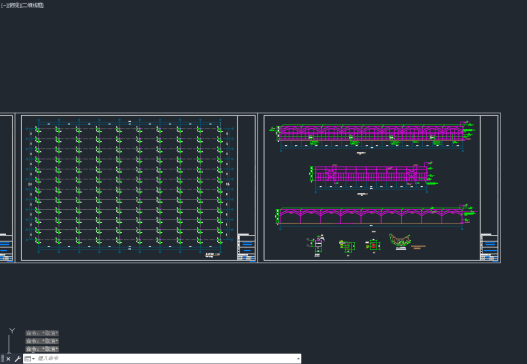This screenshot has height=364, width=527.
Task: Select the red square column base detail
Action: tap(373, 246)
